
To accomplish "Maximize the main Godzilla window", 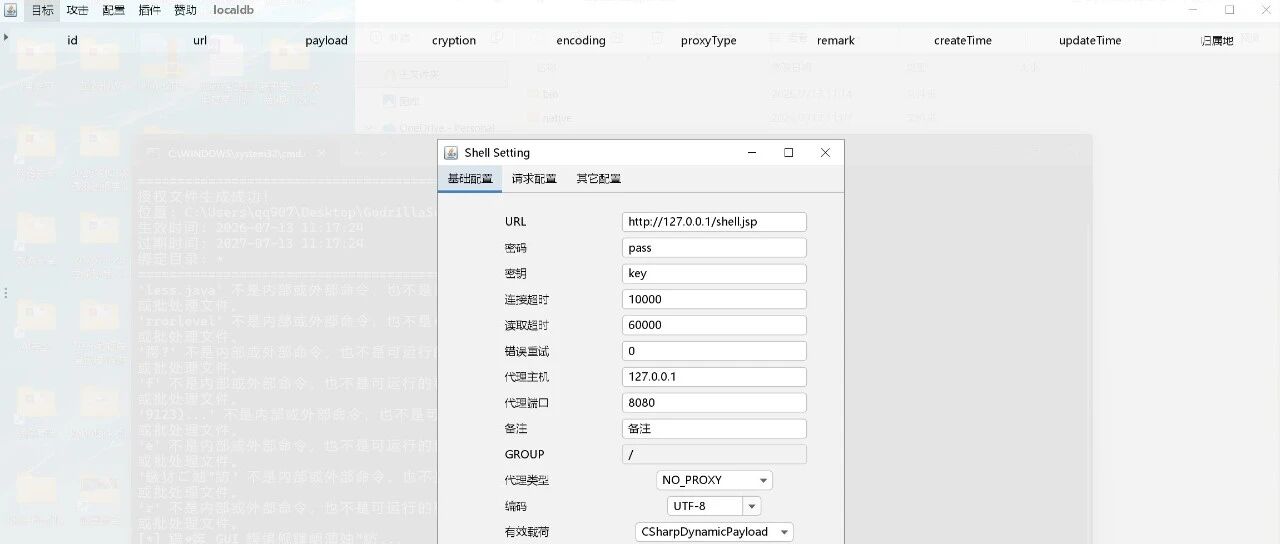I will (x=1230, y=10).
